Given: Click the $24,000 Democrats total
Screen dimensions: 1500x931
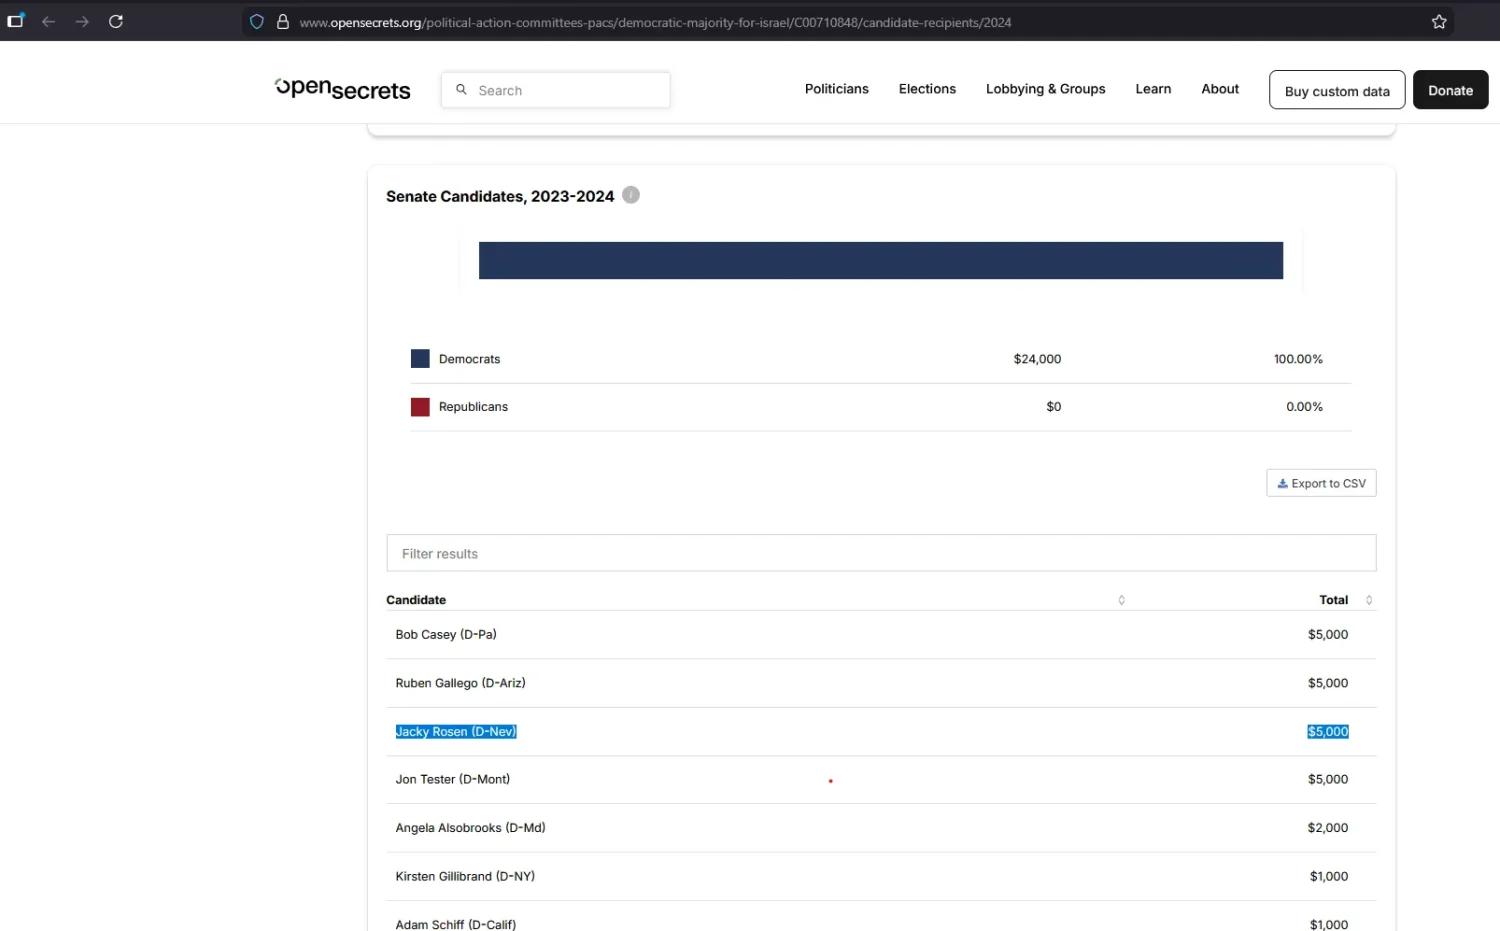Looking at the screenshot, I should pos(1037,359).
